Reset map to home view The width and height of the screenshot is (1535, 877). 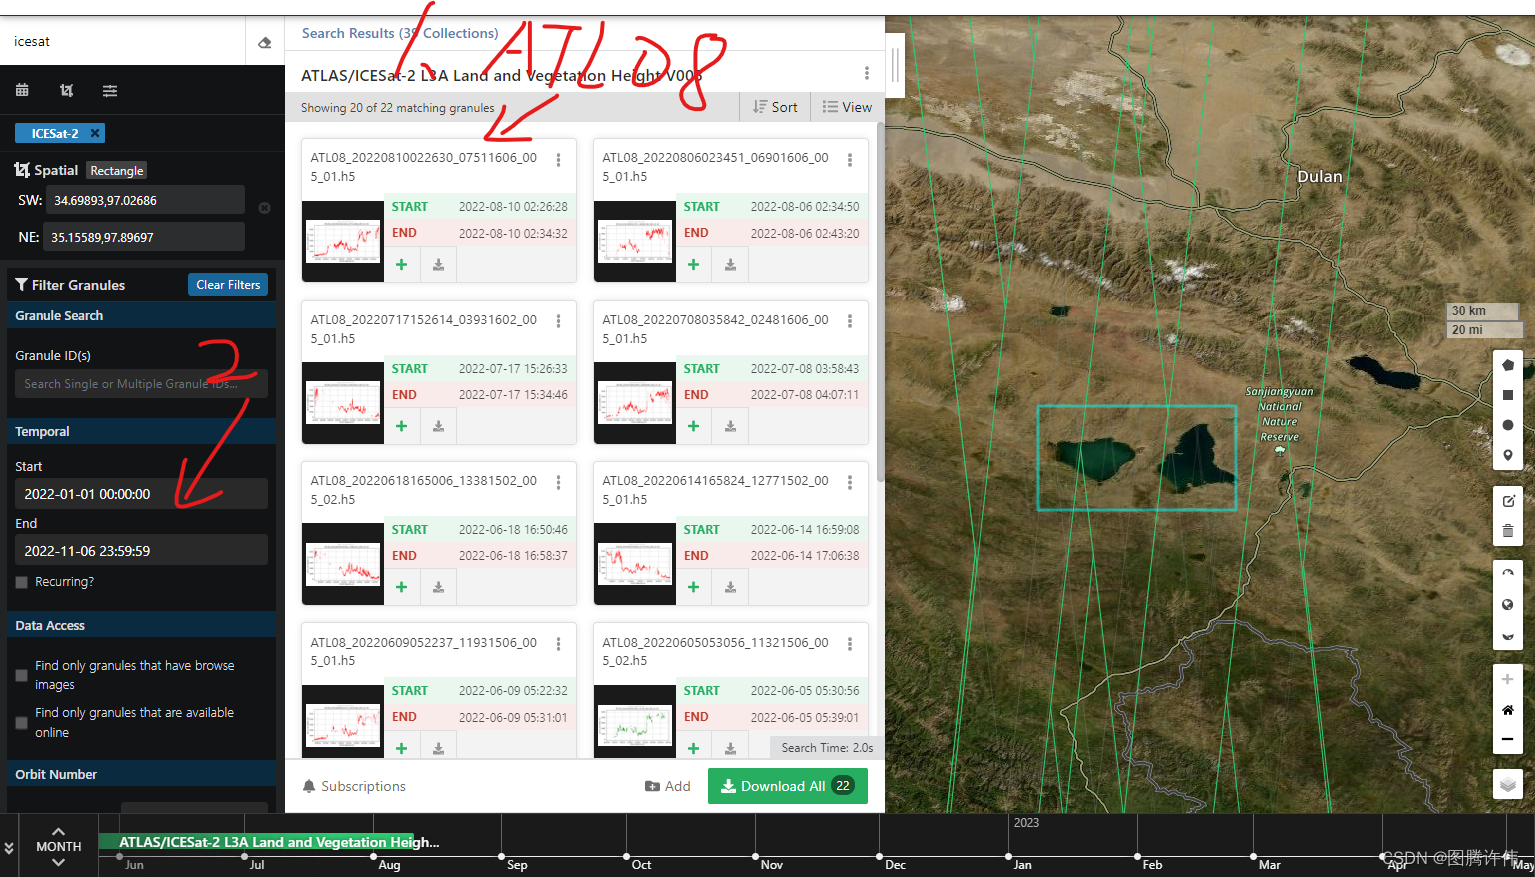click(1508, 709)
